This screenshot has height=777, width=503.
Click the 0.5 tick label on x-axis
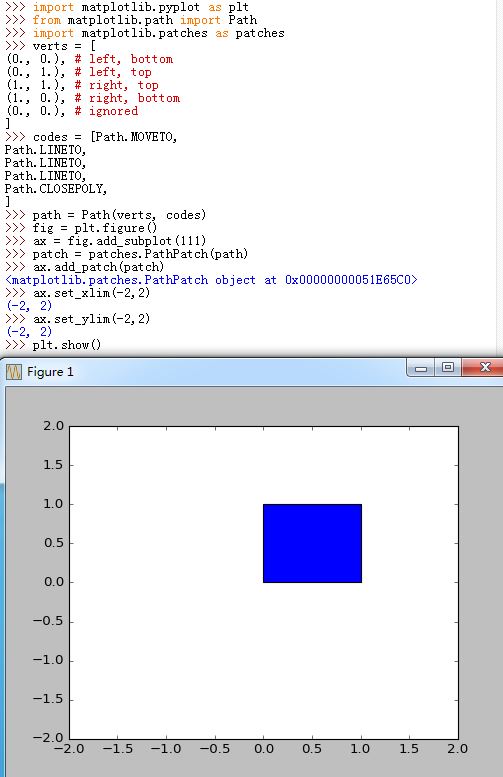pos(312,748)
